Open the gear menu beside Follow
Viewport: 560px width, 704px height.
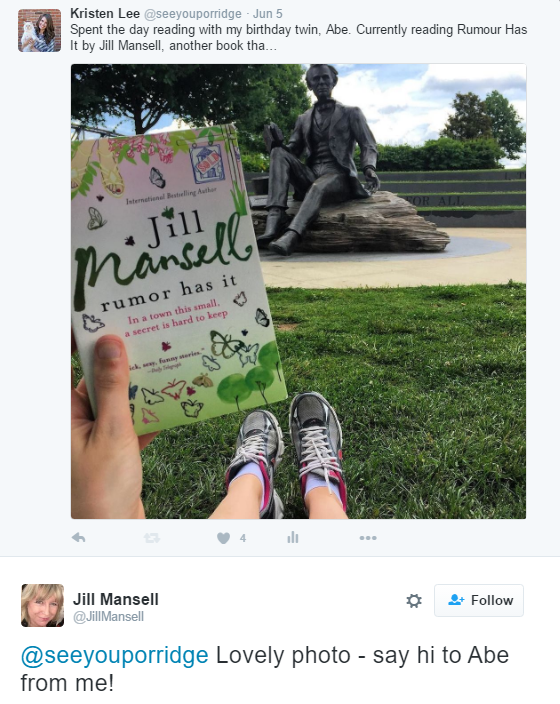pos(414,601)
